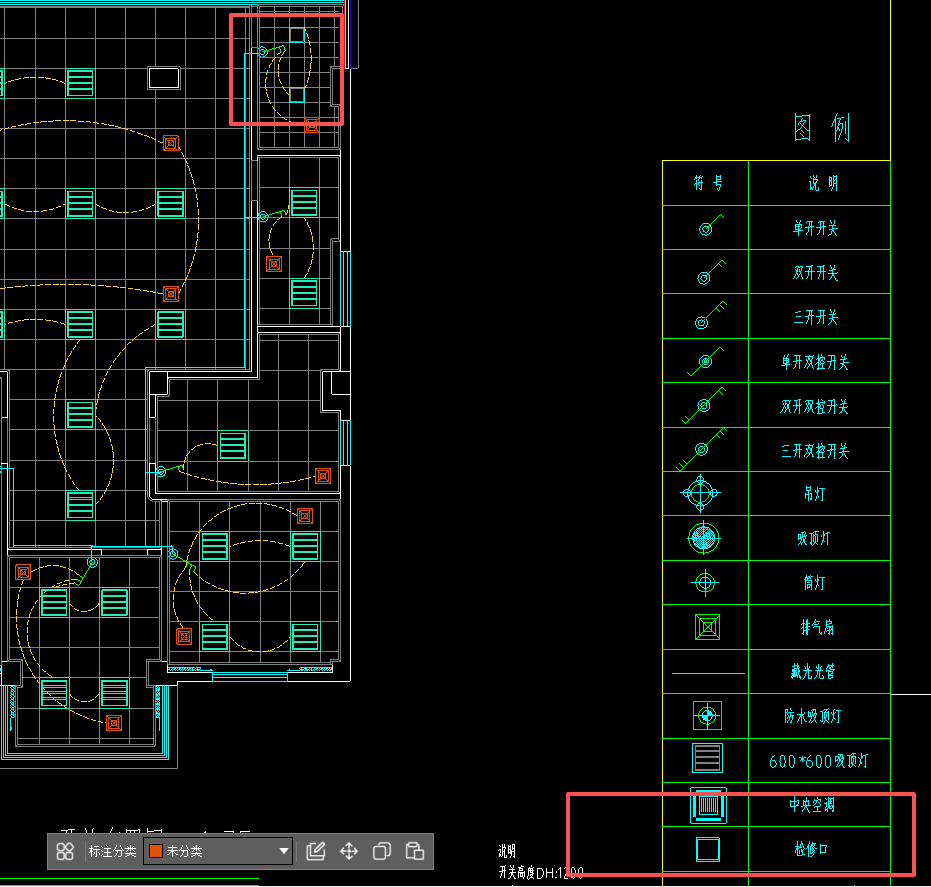Click the paste clipboard icon in toolbar
The width and height of the screenshot is (931, 887).
[414, 851]
